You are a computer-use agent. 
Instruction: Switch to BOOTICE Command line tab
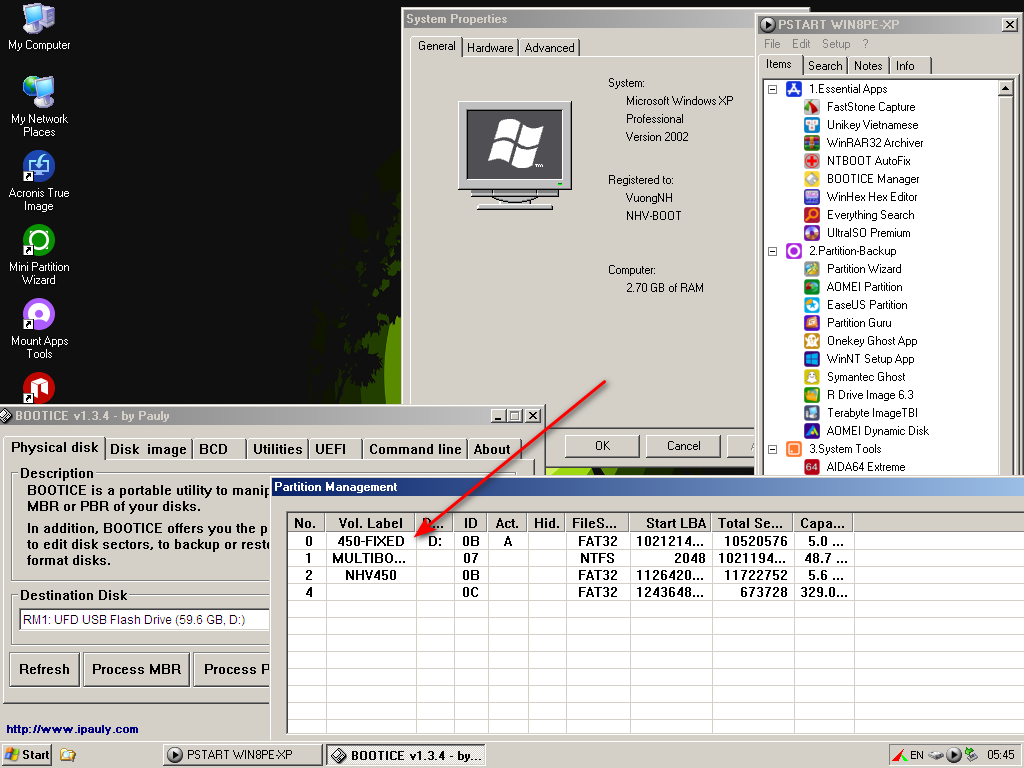coord(415,449)
